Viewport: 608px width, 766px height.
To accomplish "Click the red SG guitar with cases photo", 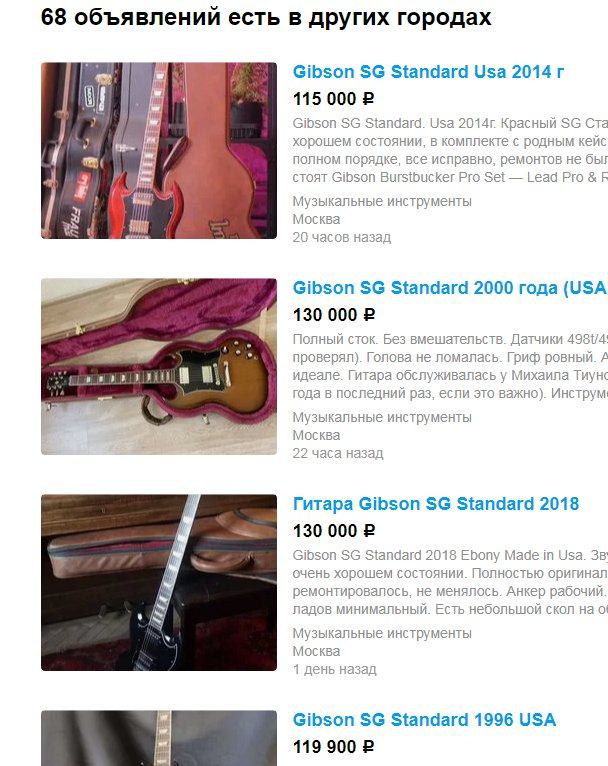I will click(159, 150).
